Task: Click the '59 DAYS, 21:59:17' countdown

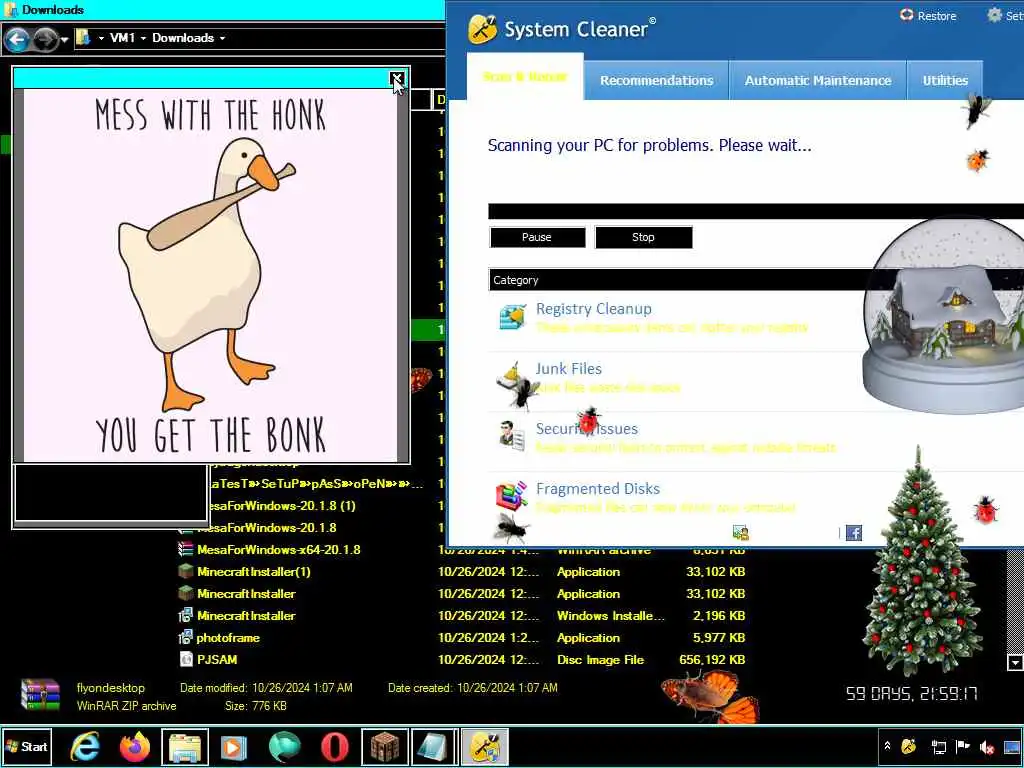Action: pos(912,694)
